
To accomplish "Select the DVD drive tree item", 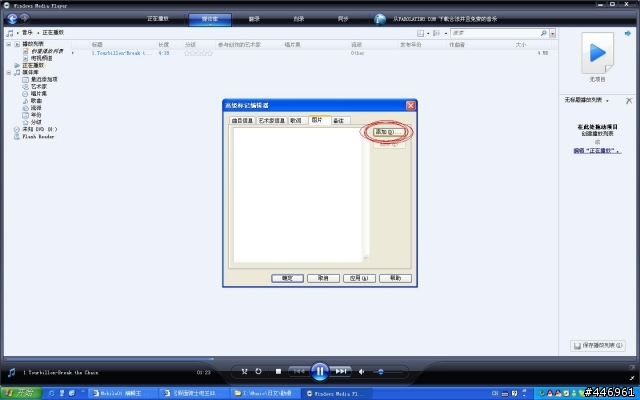I will (40, 129).
